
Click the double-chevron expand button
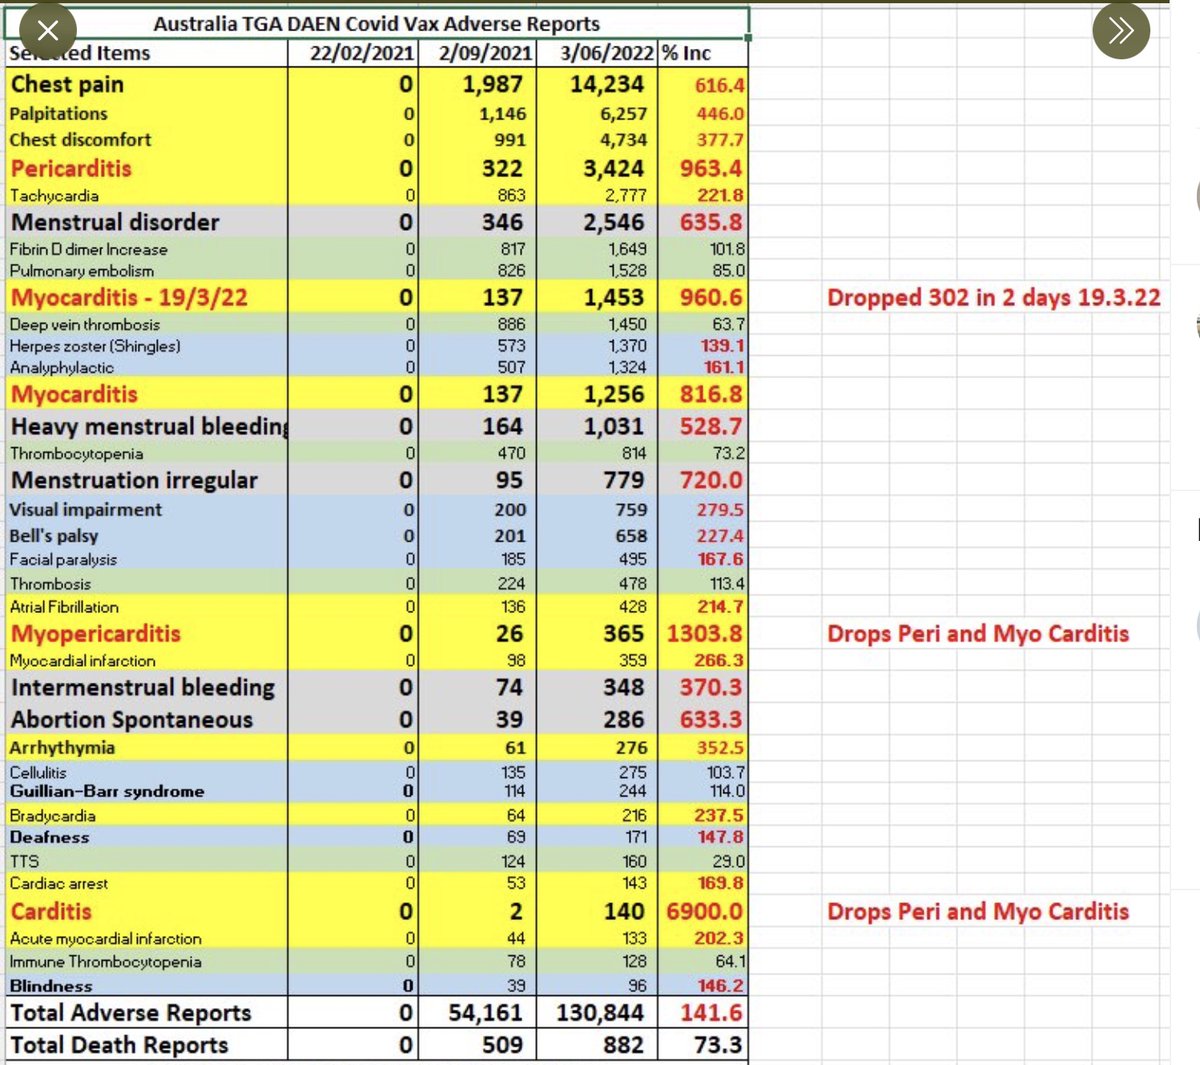(x=1121, y=31)
